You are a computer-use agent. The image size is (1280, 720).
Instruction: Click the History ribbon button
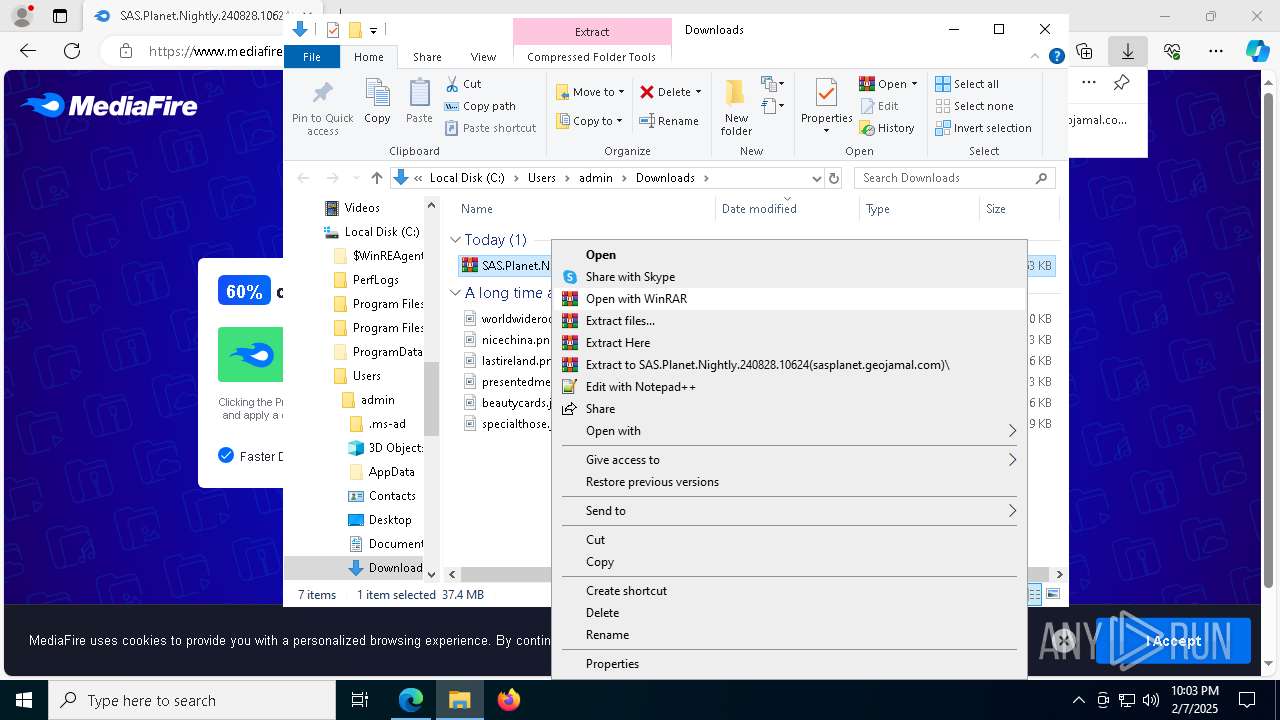(x=887, y=128)
